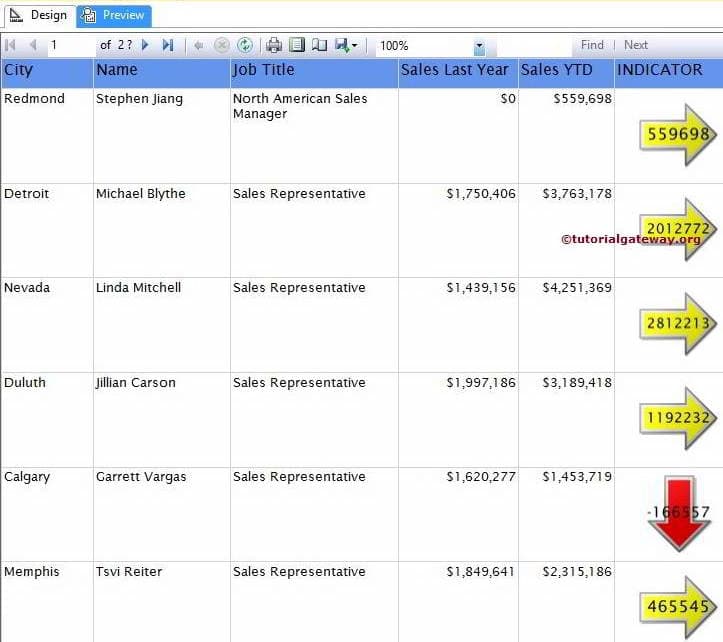Click the City column header
The width and height of the screenshot is (723, 642).
point(47,72)
